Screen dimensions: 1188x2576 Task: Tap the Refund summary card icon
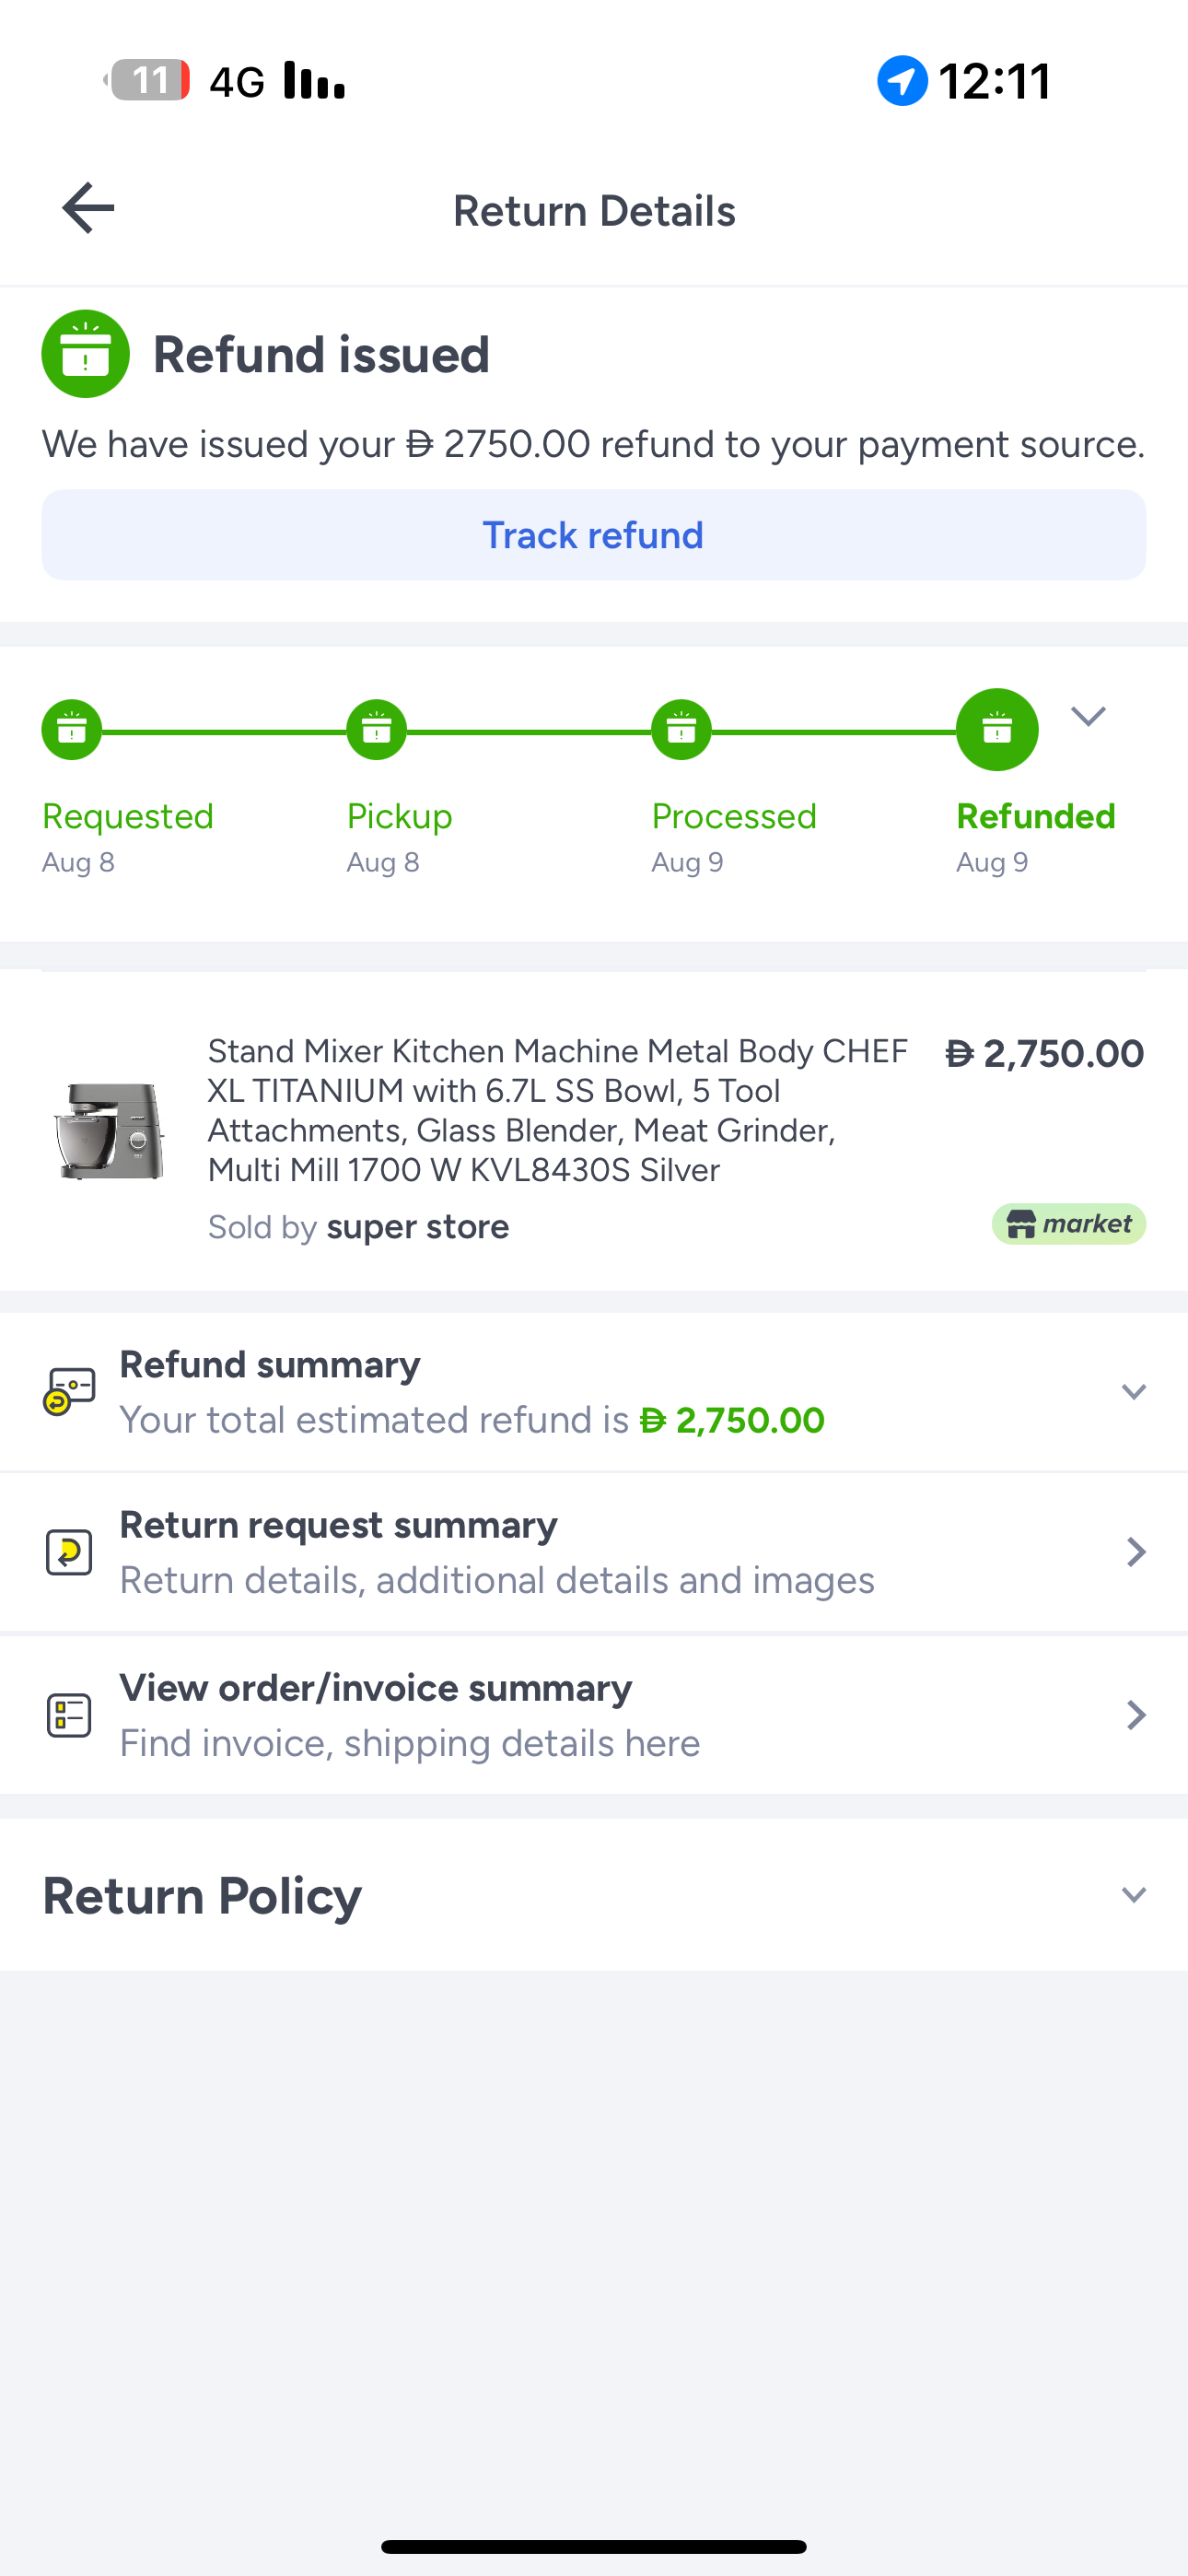point(69,1391)
